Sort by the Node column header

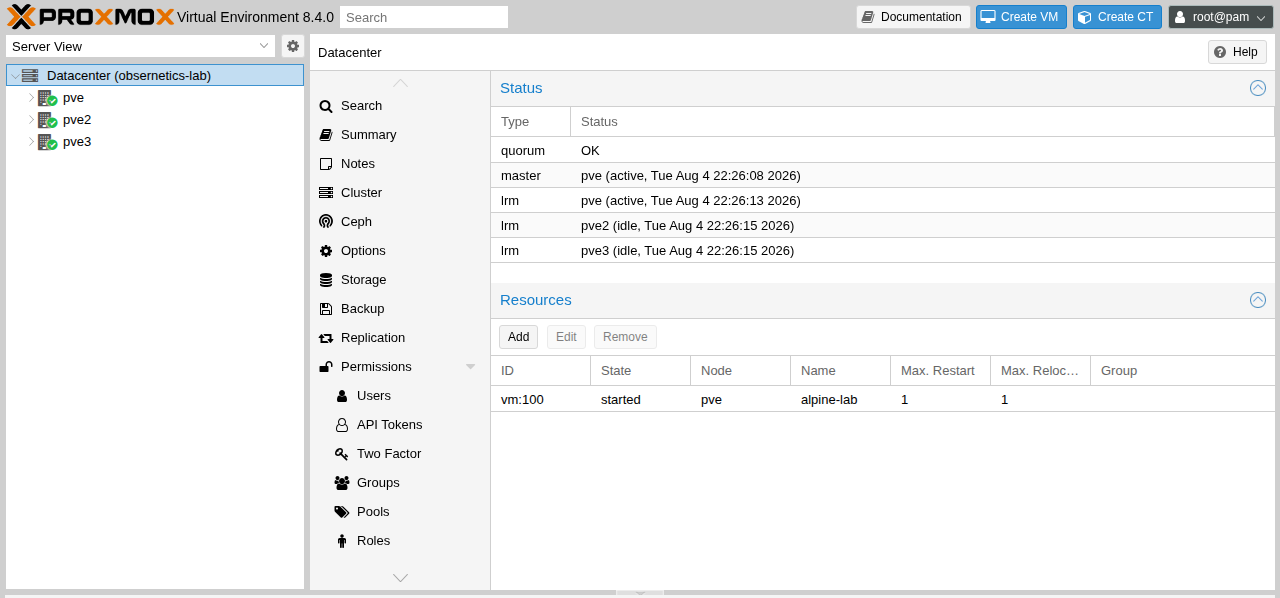740,371
